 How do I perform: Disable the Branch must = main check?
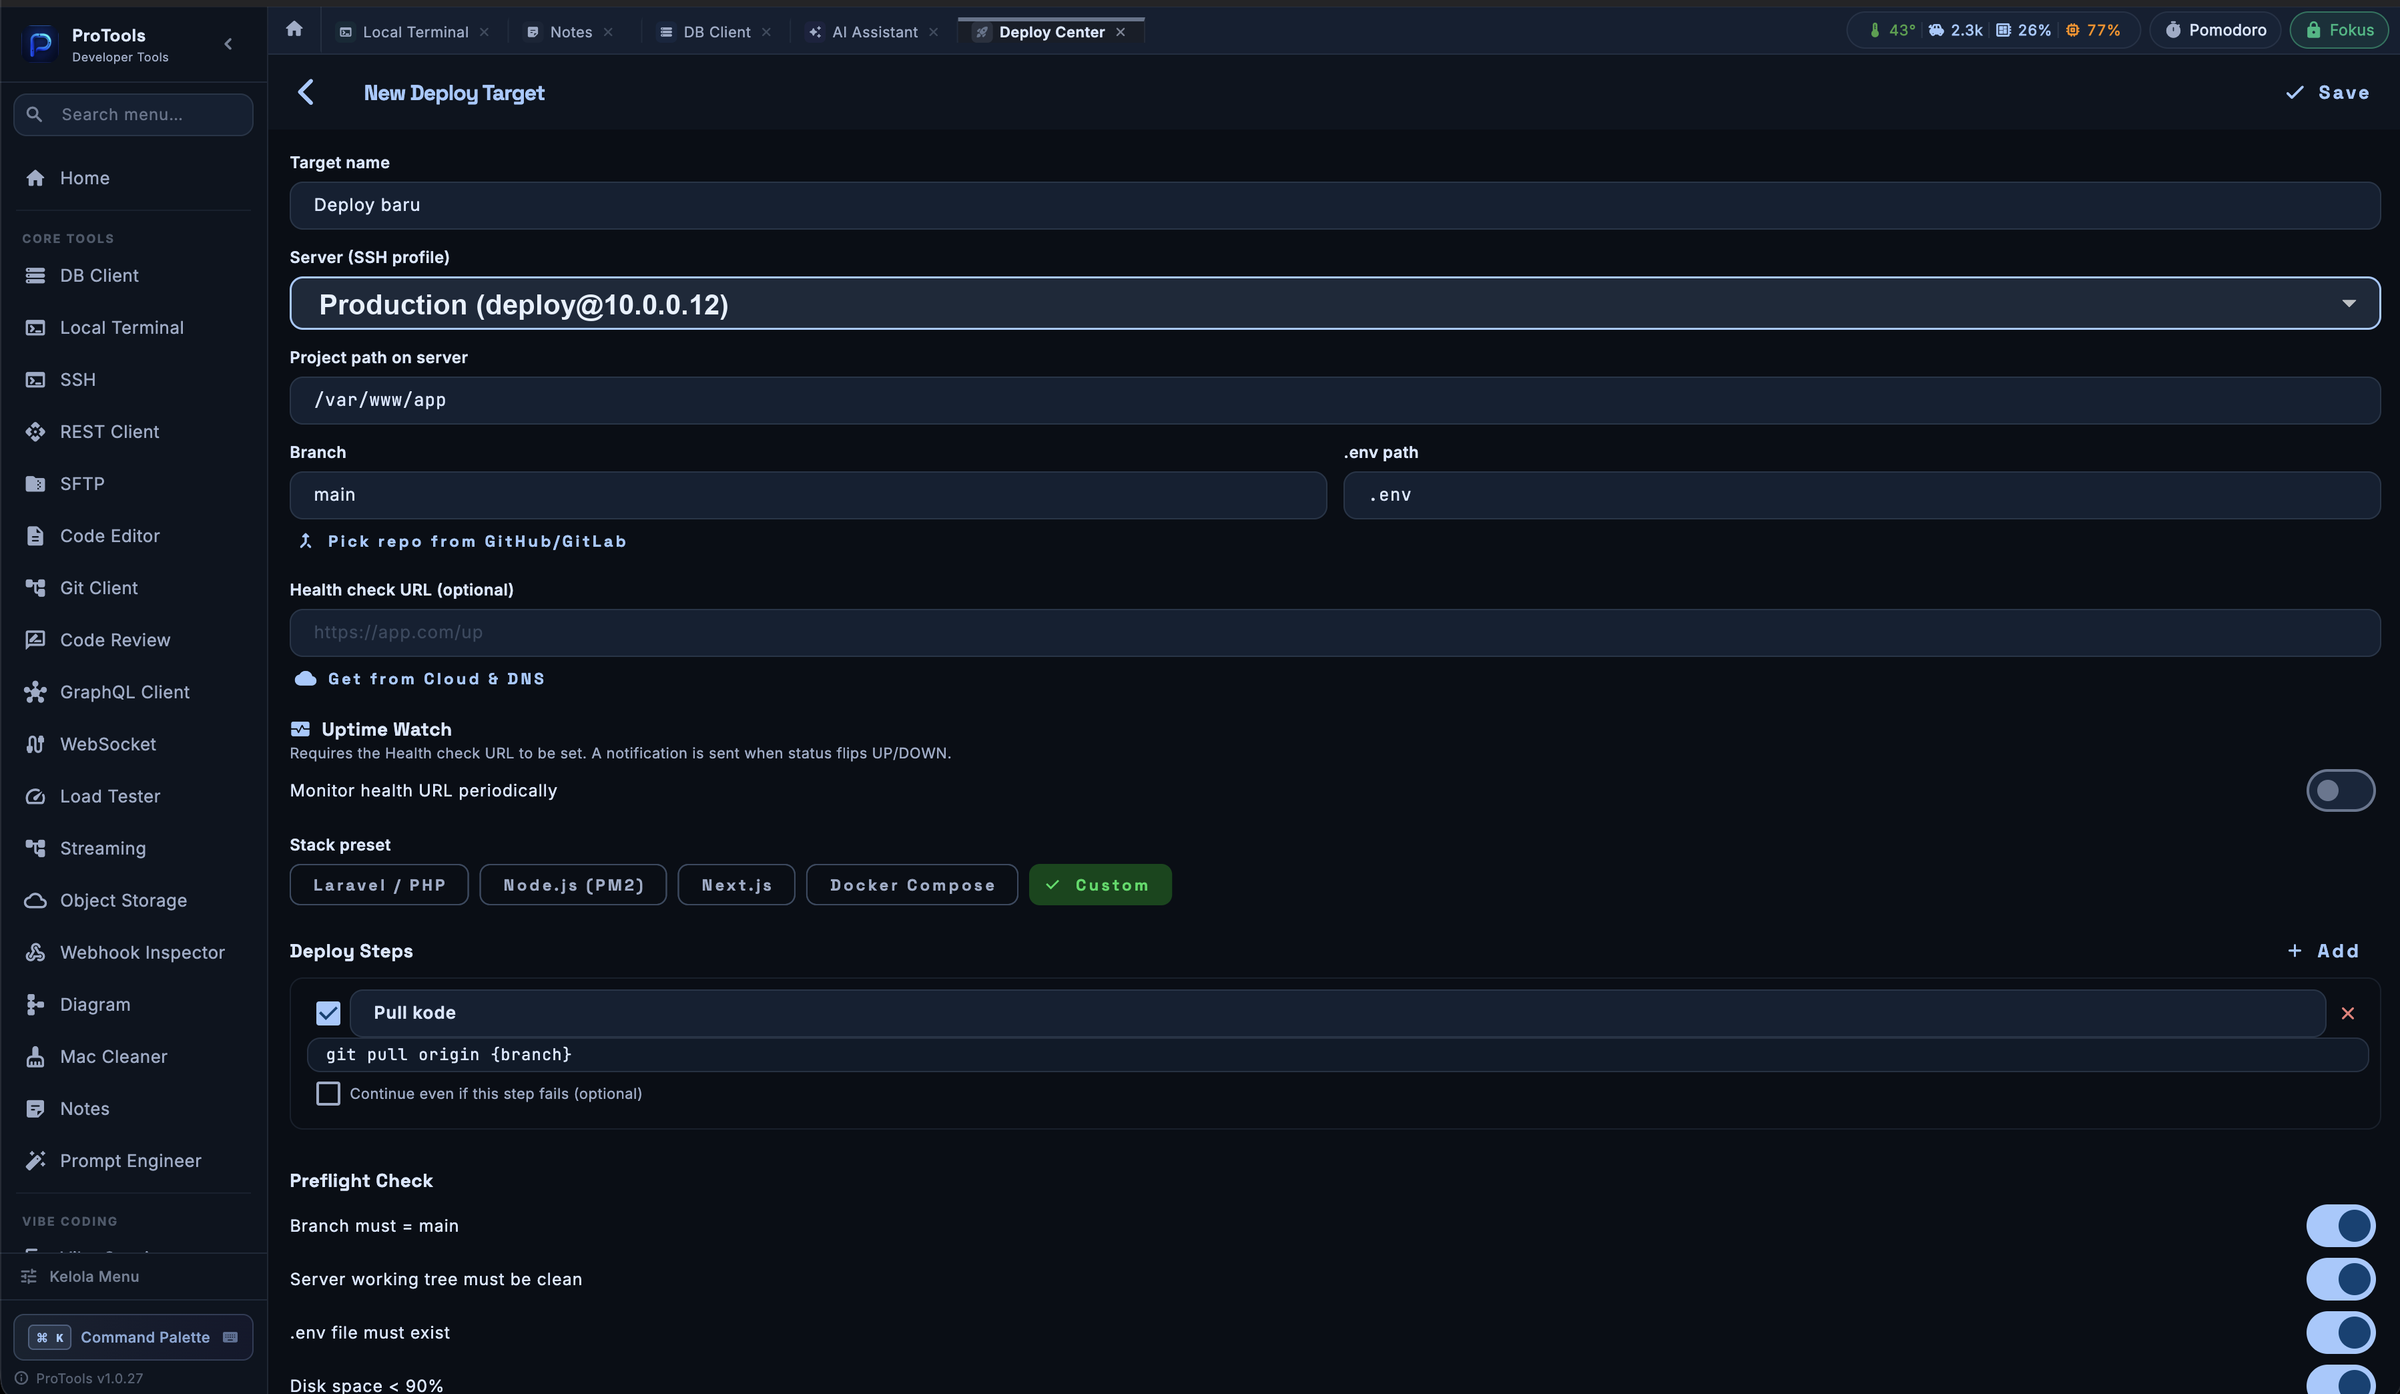point(2340,1225)
